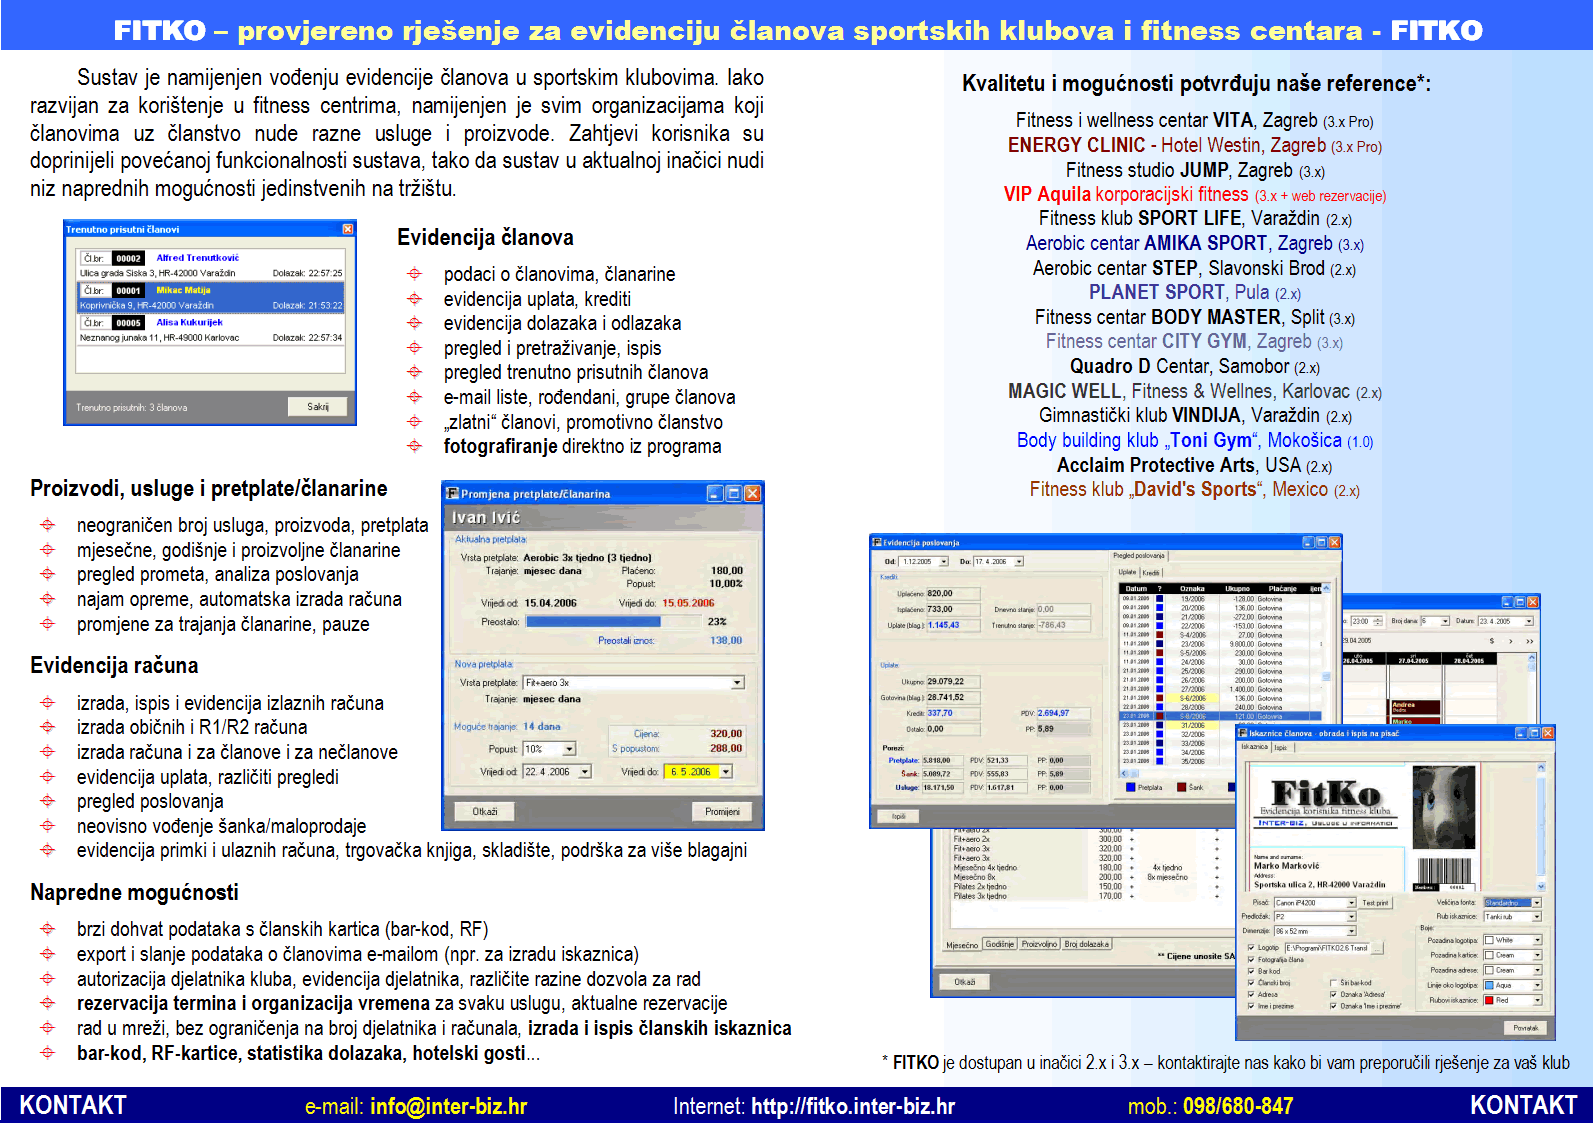The height and width of the screenshot is (1123, 1593).
Task: Click the red bullet beside fotografiranje direktno iz programa
Action: [x=414, y=446]
